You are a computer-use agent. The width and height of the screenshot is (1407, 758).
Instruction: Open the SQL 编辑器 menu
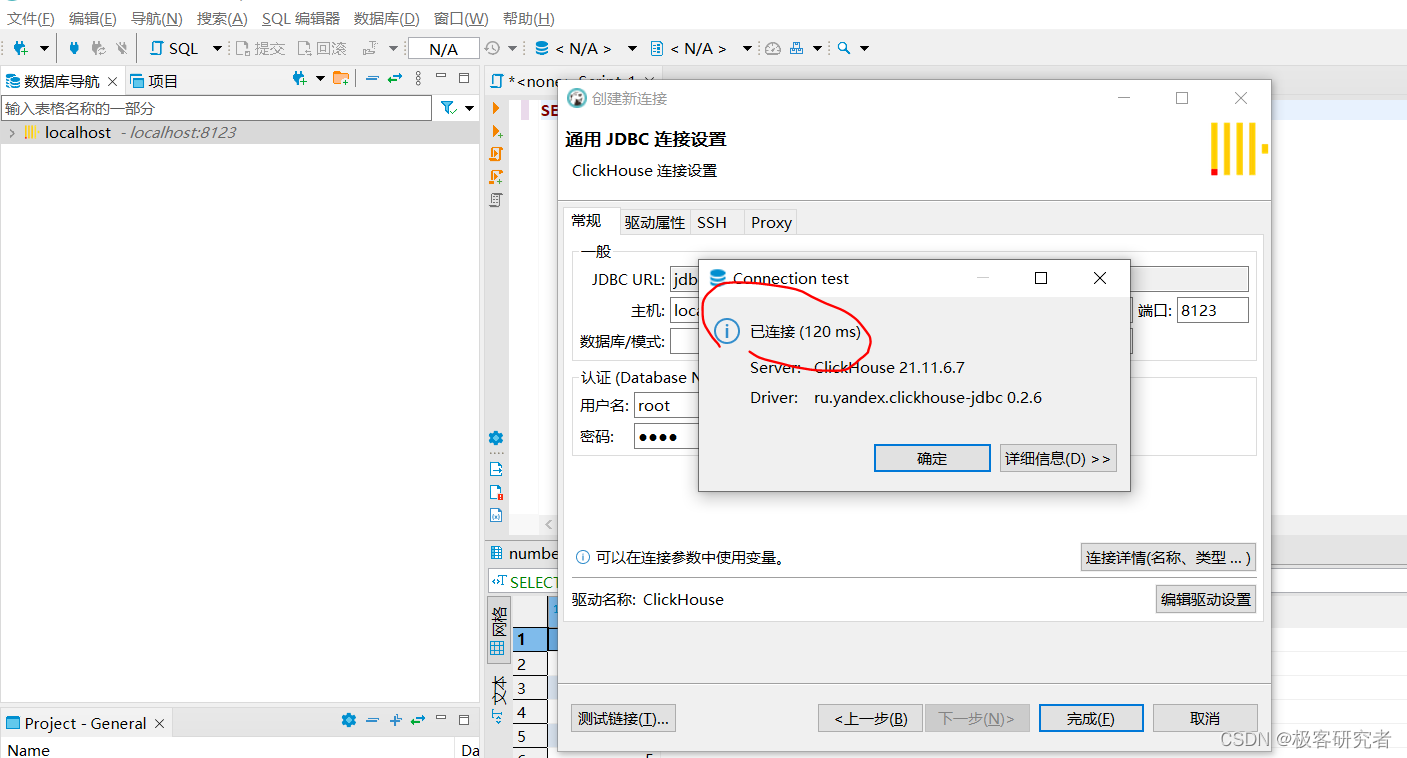301,18
